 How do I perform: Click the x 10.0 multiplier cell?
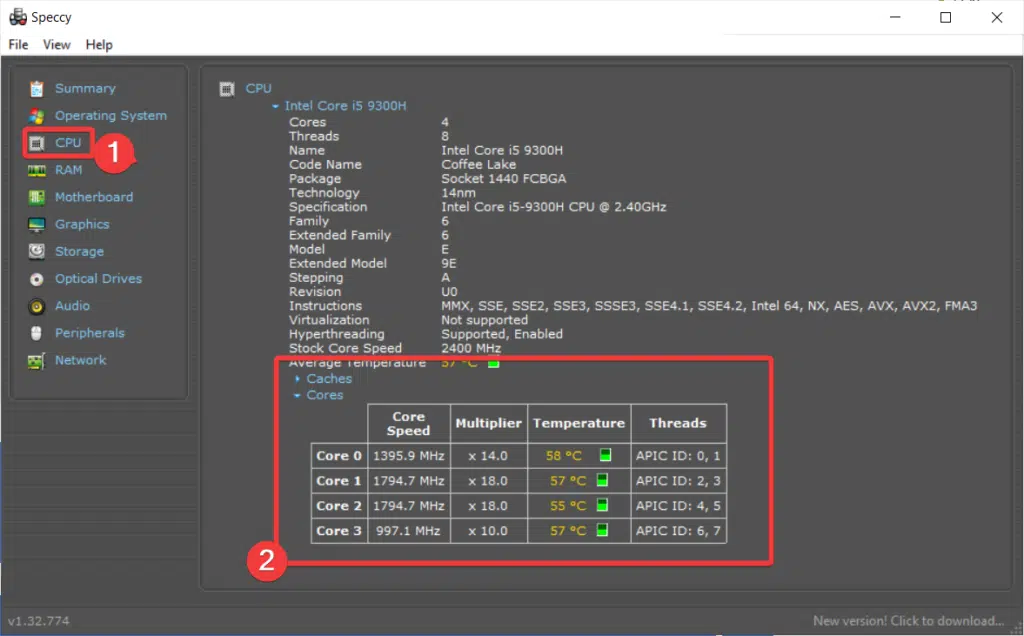tap(488, 530)
